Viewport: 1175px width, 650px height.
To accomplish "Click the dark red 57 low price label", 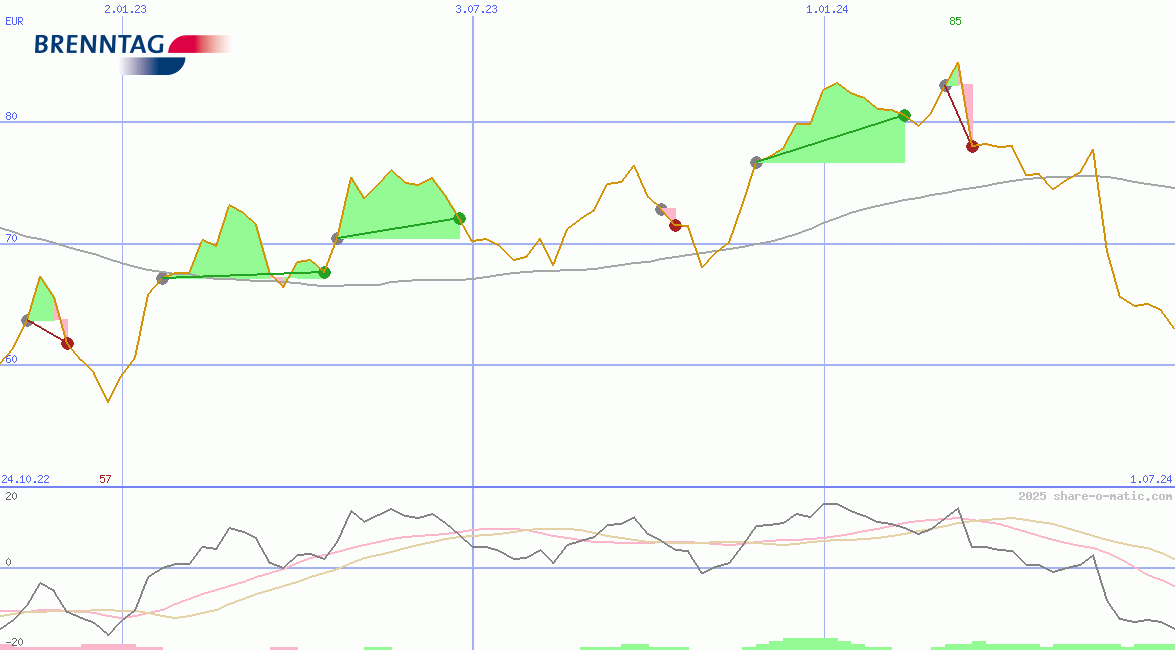I will [105, 480].
